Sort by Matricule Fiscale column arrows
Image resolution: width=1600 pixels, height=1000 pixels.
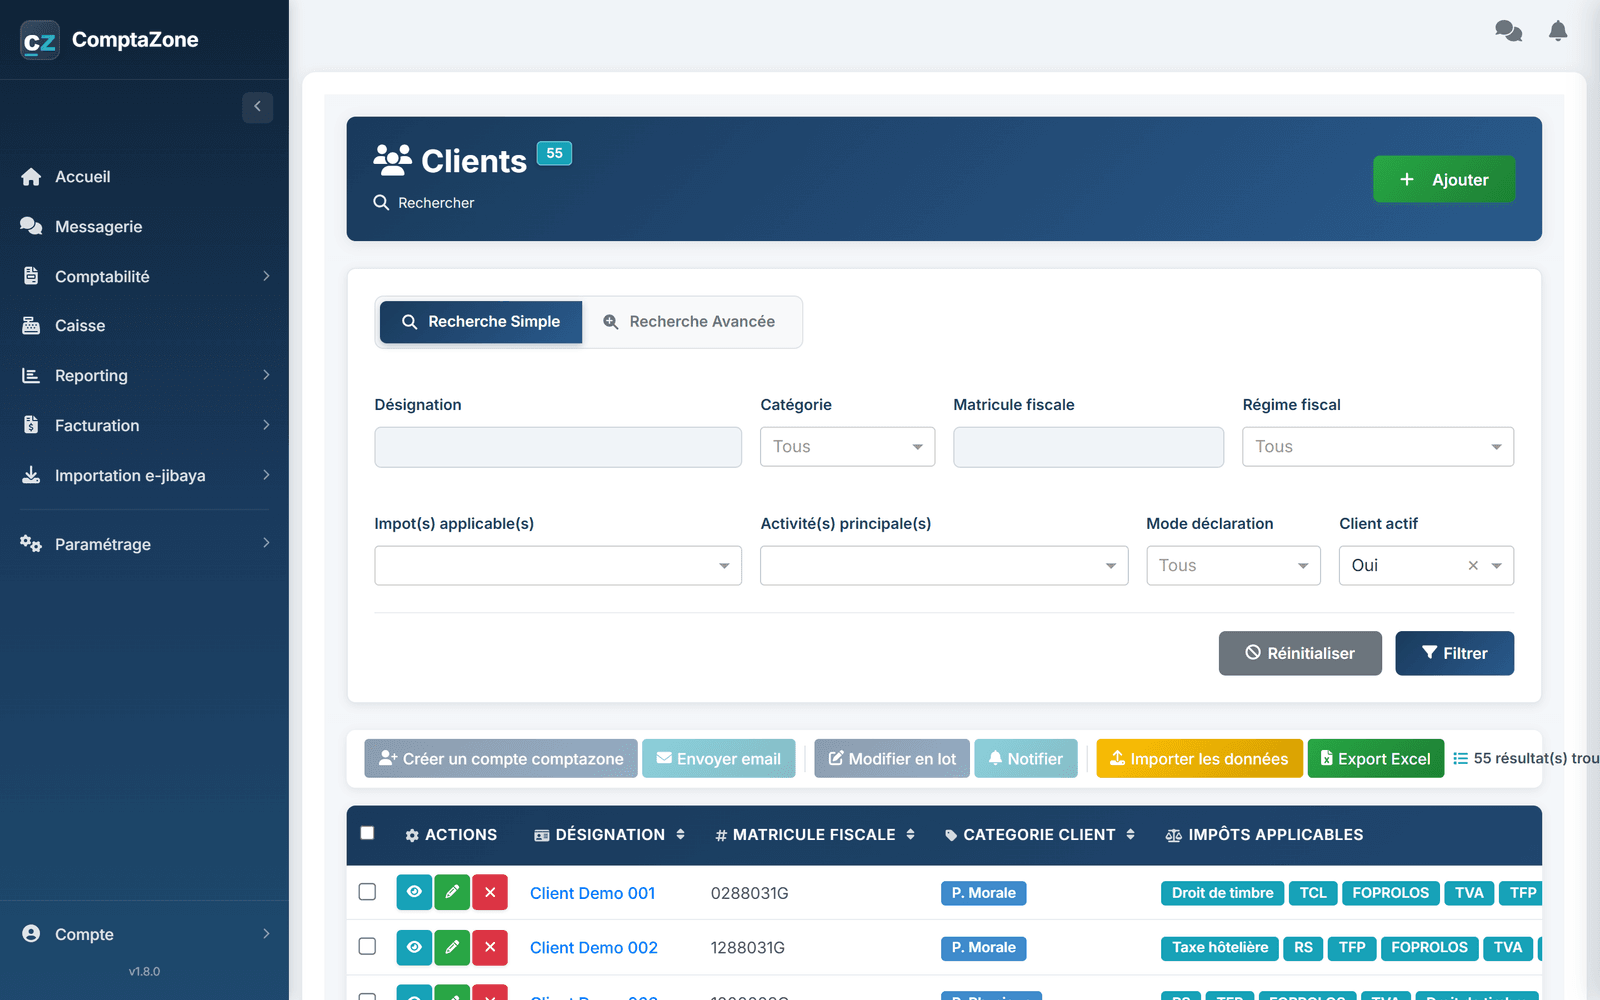pyautogui.click(x=910, y=834)
